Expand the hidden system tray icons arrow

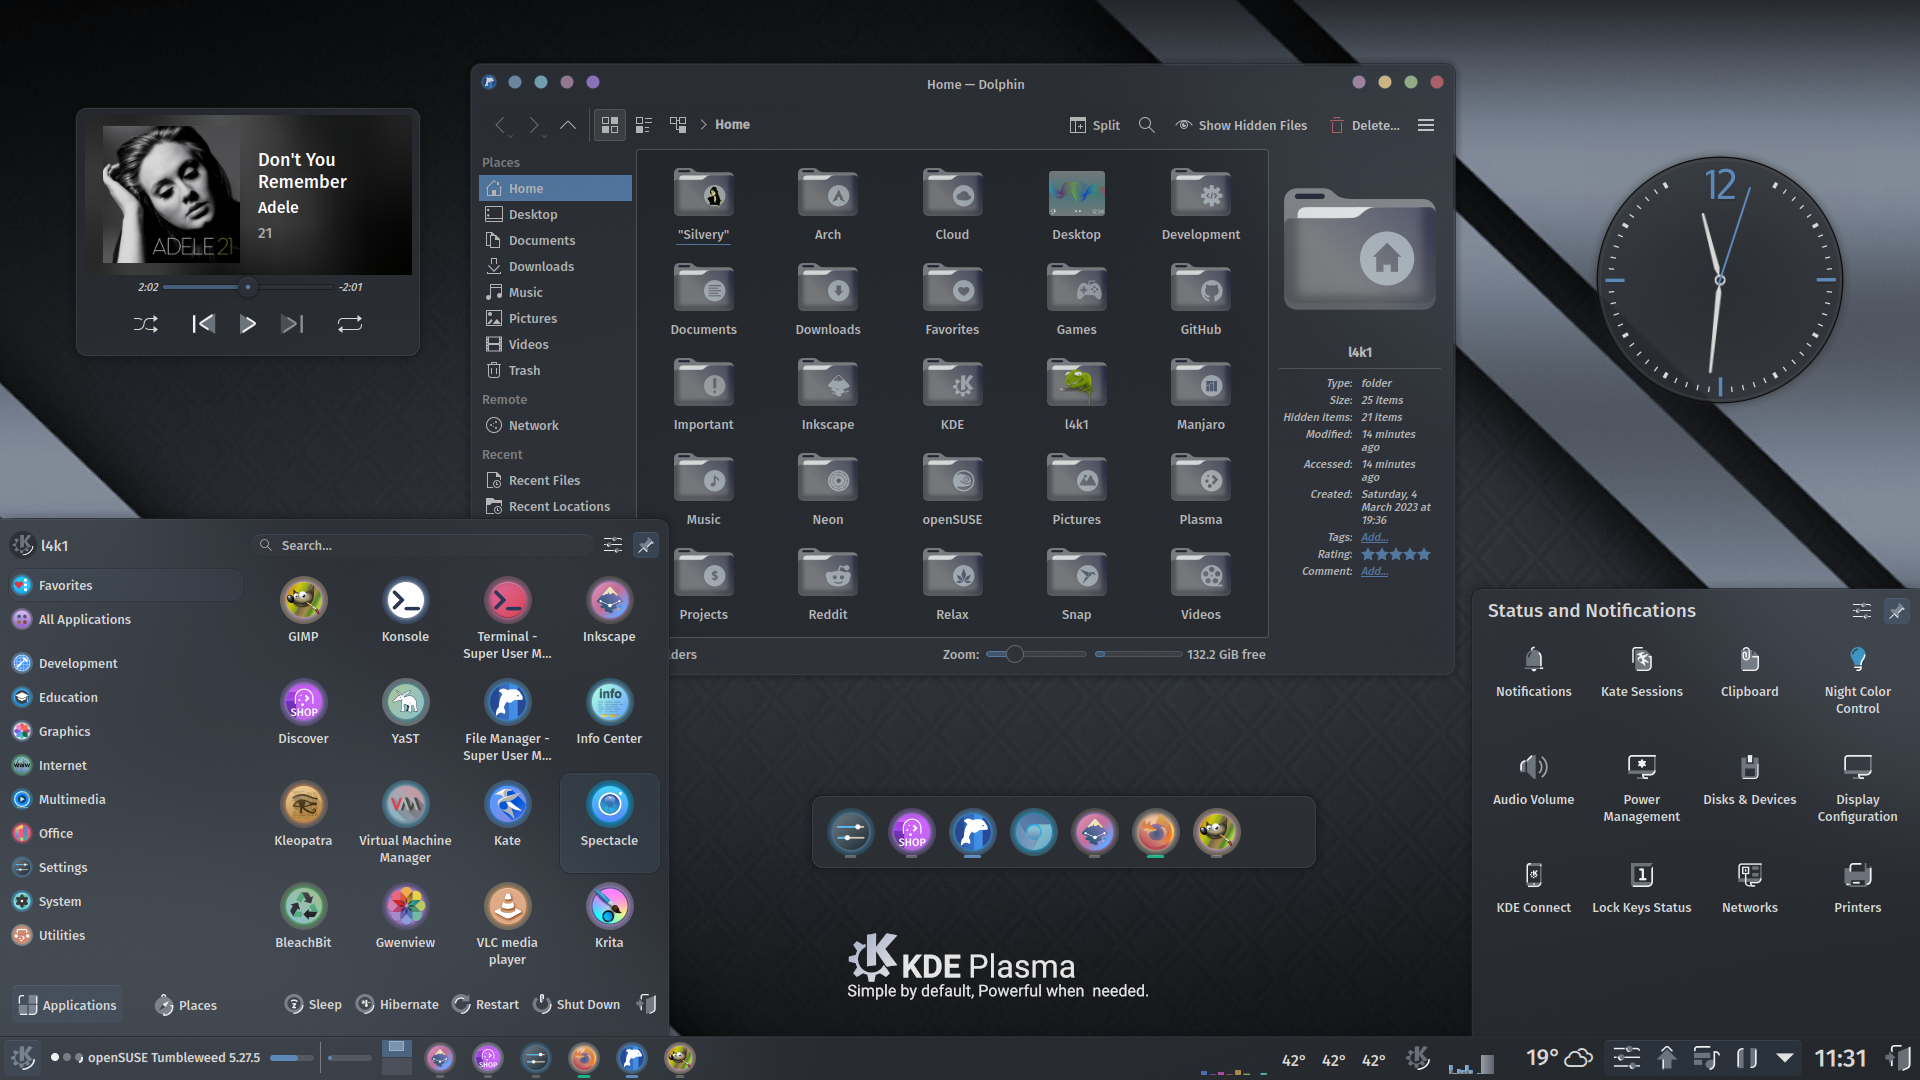[x=1785, y=1057]
